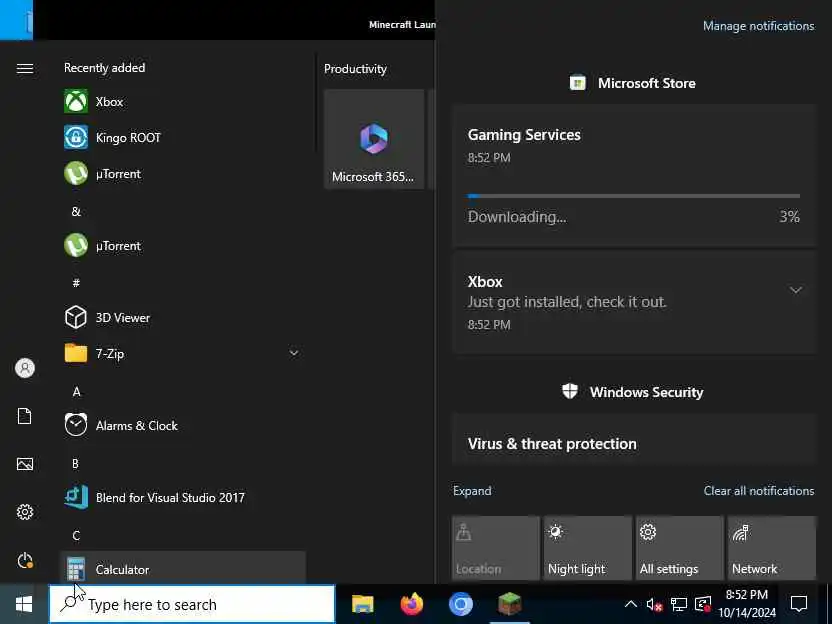Screen dimensions: 832x624
Task: Open µTorrent under Recently added
Action: tap(183, 174)
